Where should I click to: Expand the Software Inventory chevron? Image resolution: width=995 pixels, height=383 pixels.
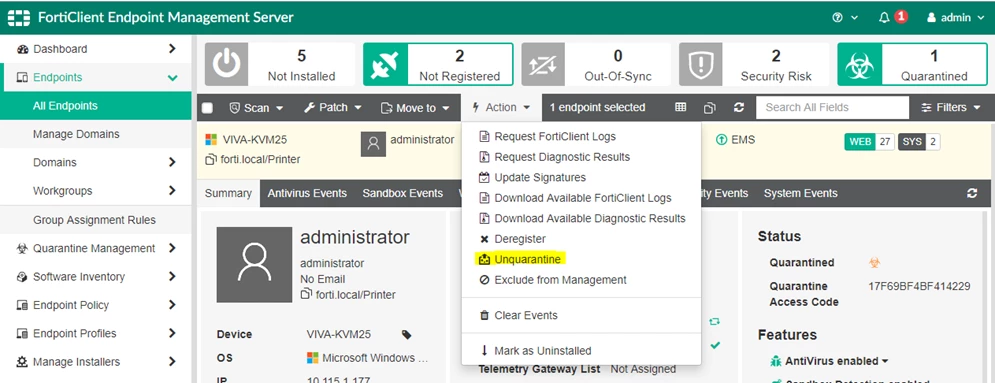tap(172, 276)
